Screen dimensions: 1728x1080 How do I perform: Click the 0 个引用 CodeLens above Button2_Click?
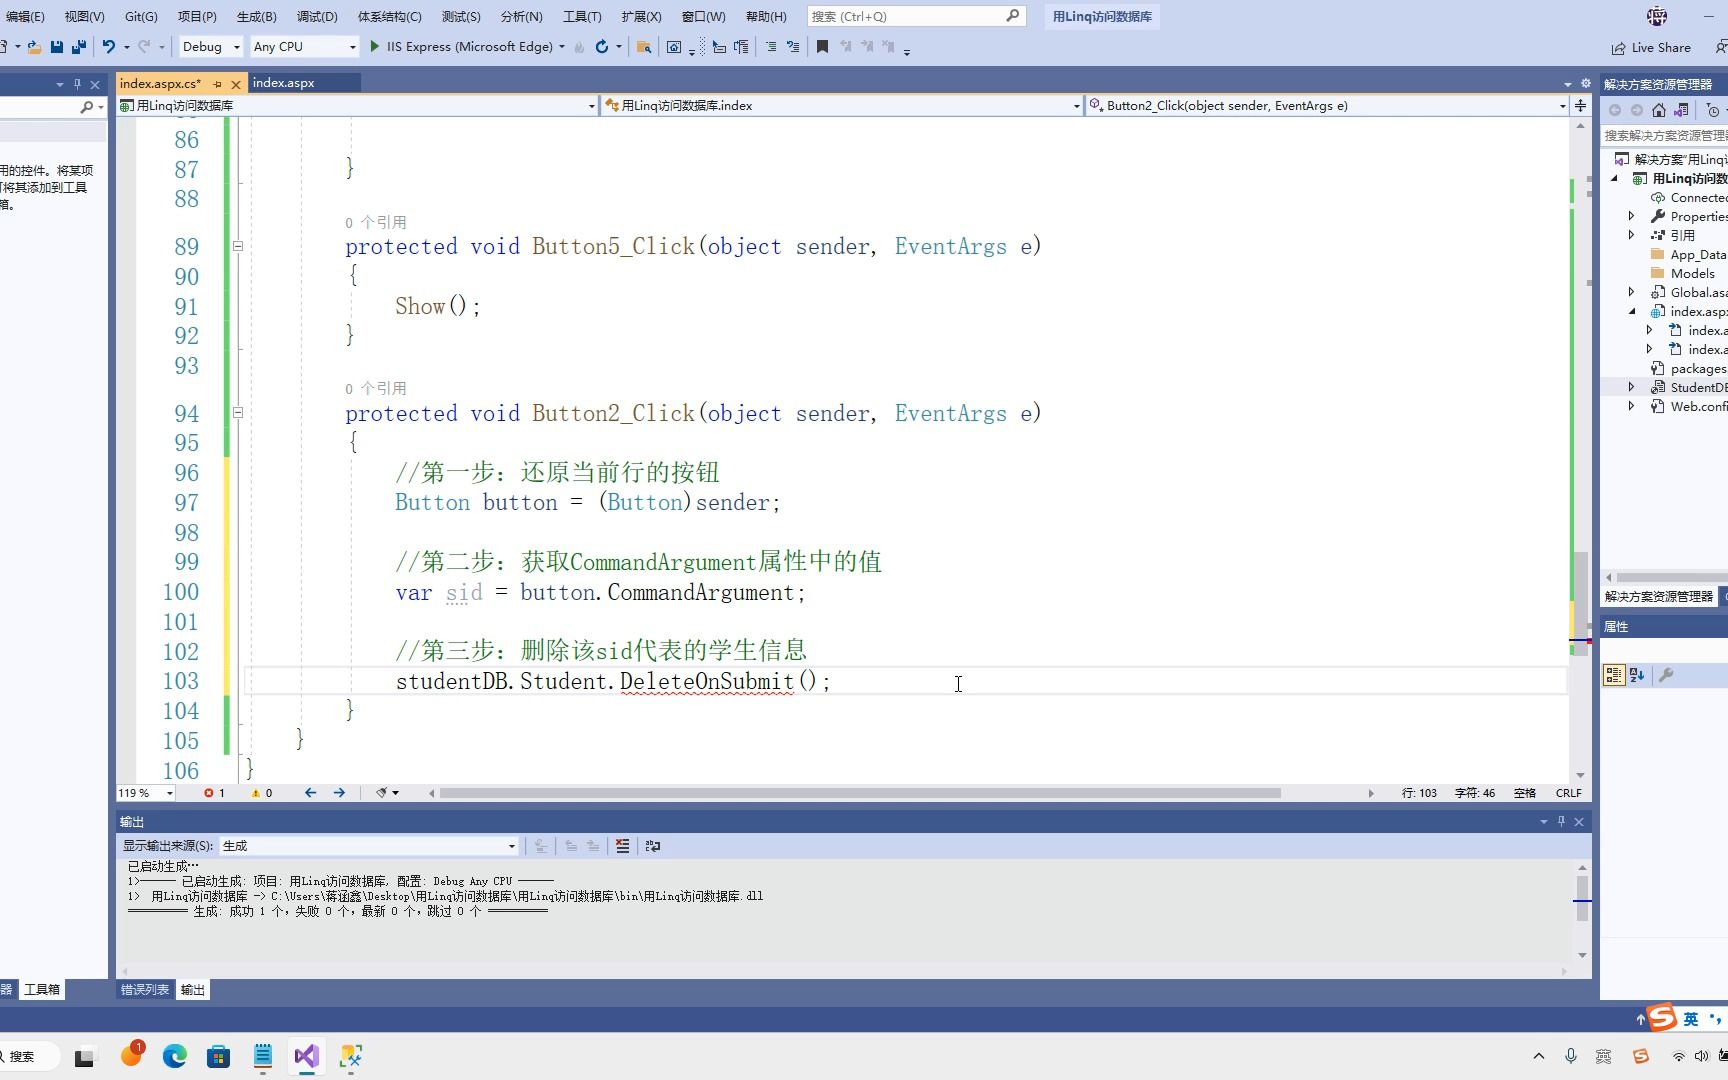[376, 388]
